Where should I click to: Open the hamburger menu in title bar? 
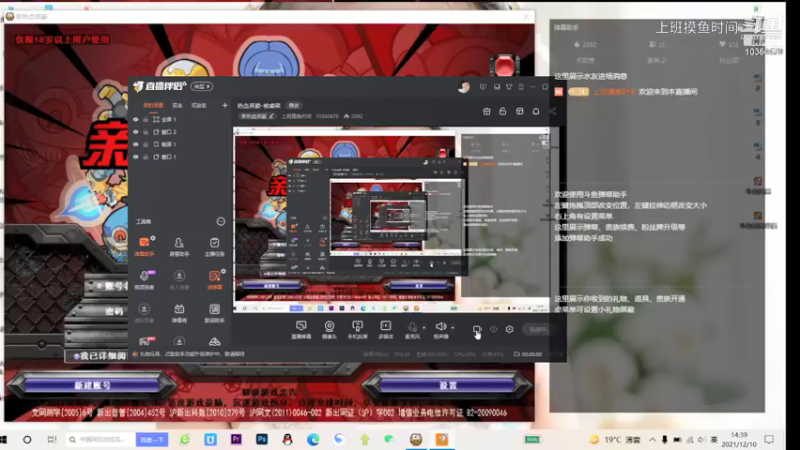(521, 87)
